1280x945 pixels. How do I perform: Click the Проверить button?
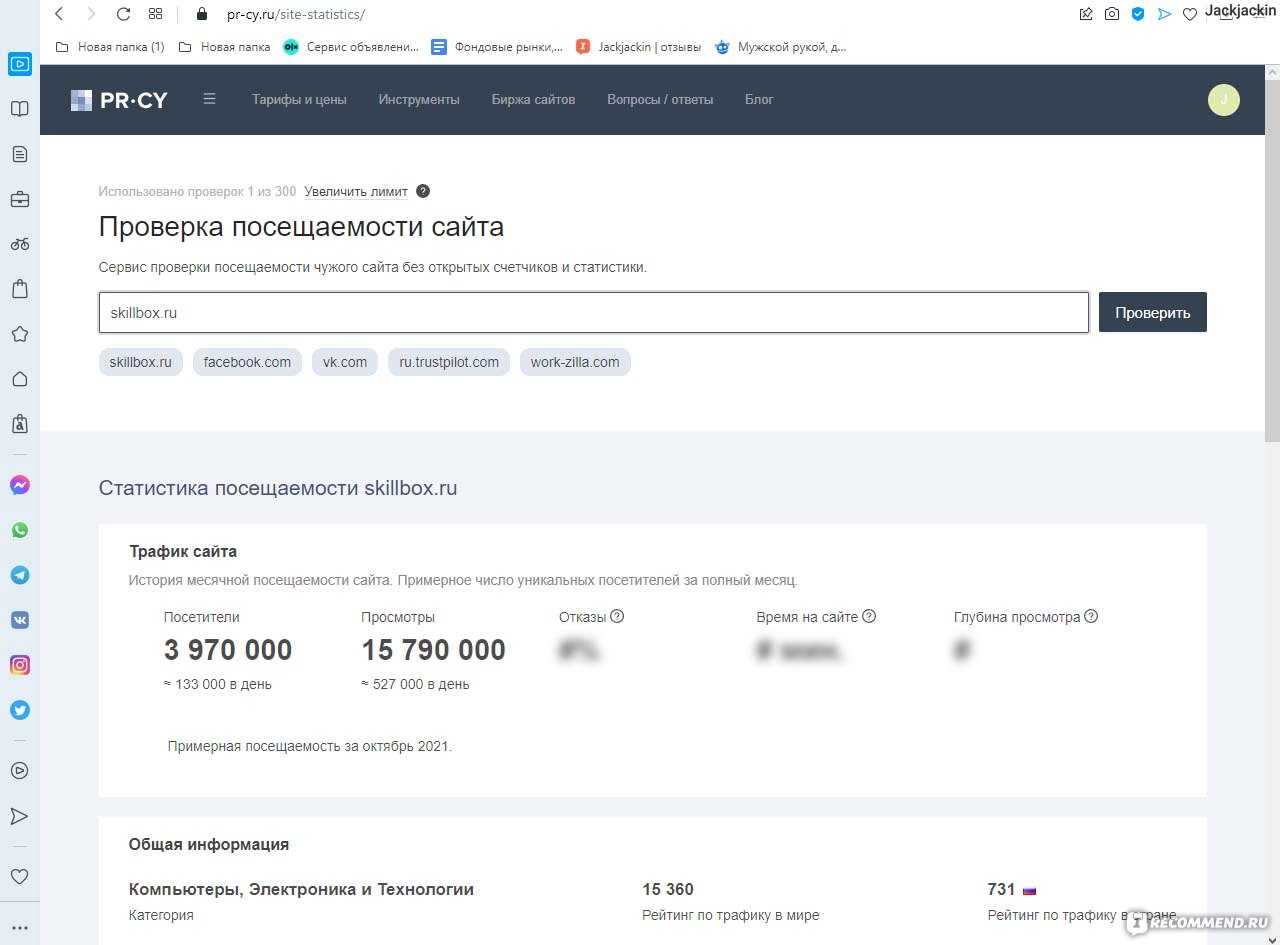pos(1152,312)
